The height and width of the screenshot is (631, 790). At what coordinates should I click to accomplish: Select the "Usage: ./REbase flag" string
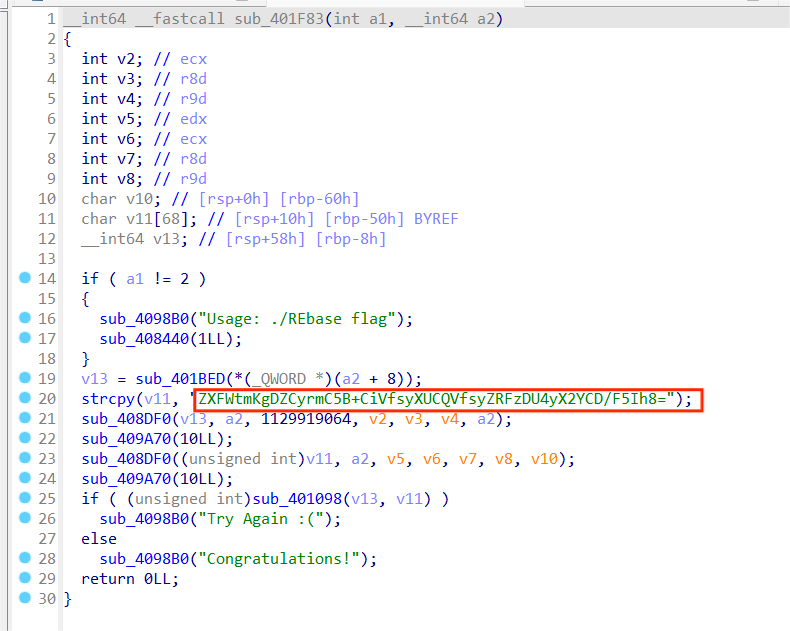(x=298, y=319)
